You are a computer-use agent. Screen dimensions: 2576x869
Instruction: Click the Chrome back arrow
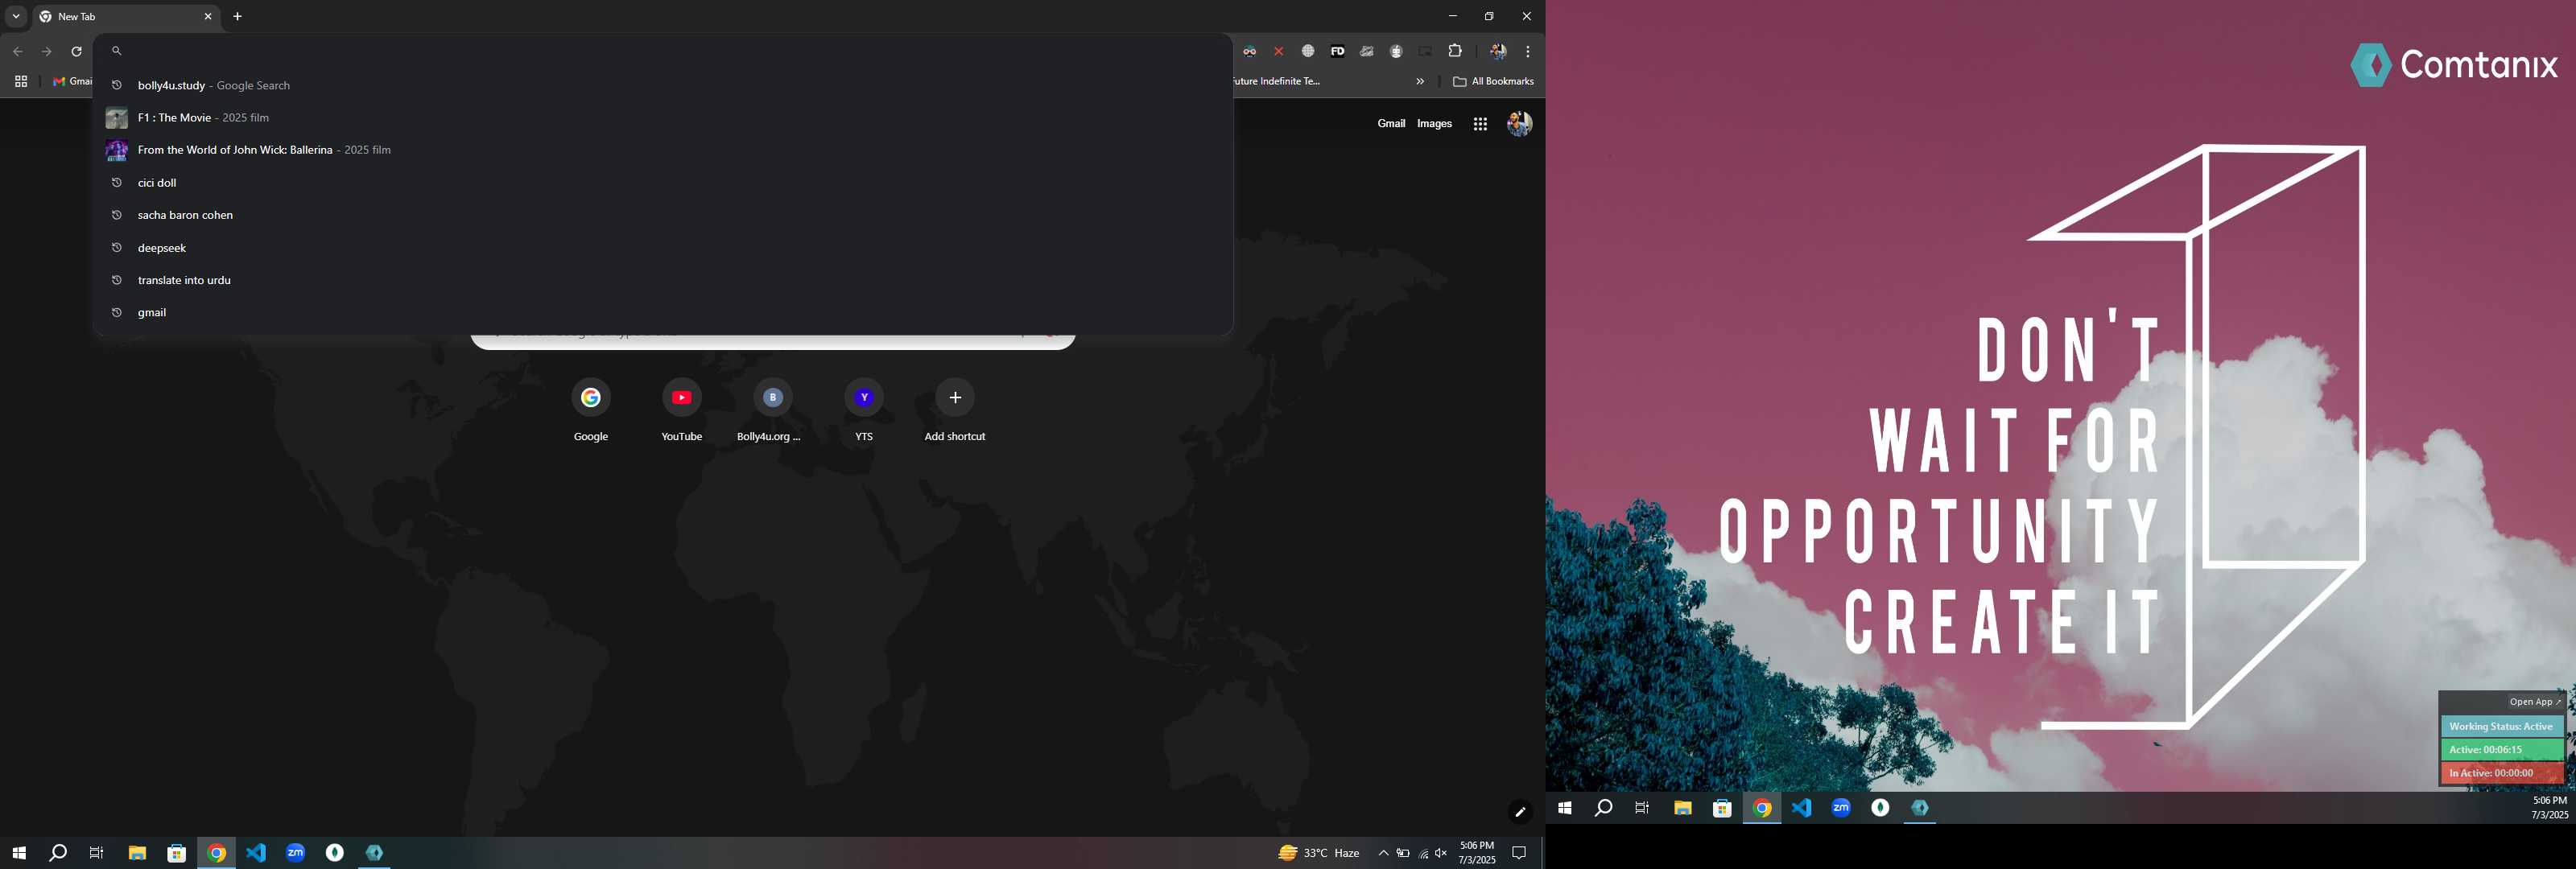18,51
